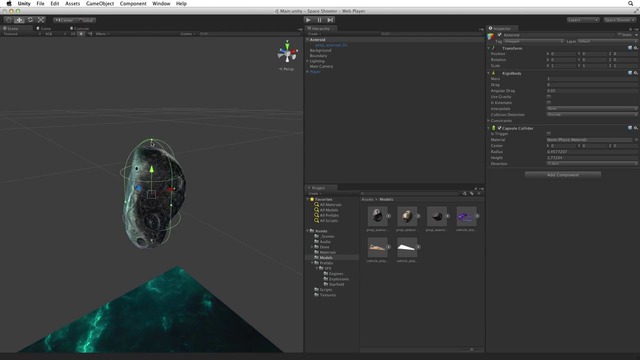The height and width of the screenshot is (360, 640).
Task: Select the Move (translate) tool
Action: pos(19,20)
